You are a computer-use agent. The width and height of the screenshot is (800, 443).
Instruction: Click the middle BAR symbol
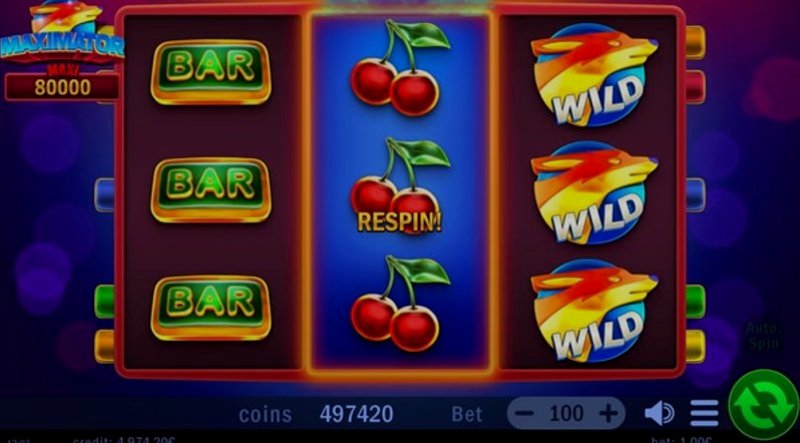211,190
